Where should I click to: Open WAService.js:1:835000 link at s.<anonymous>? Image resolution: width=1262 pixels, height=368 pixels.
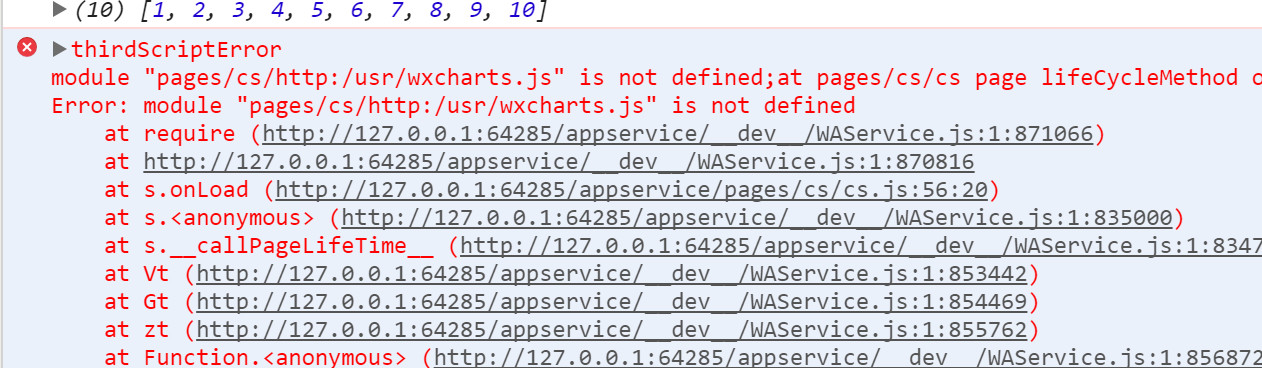[x=757, y=218]
